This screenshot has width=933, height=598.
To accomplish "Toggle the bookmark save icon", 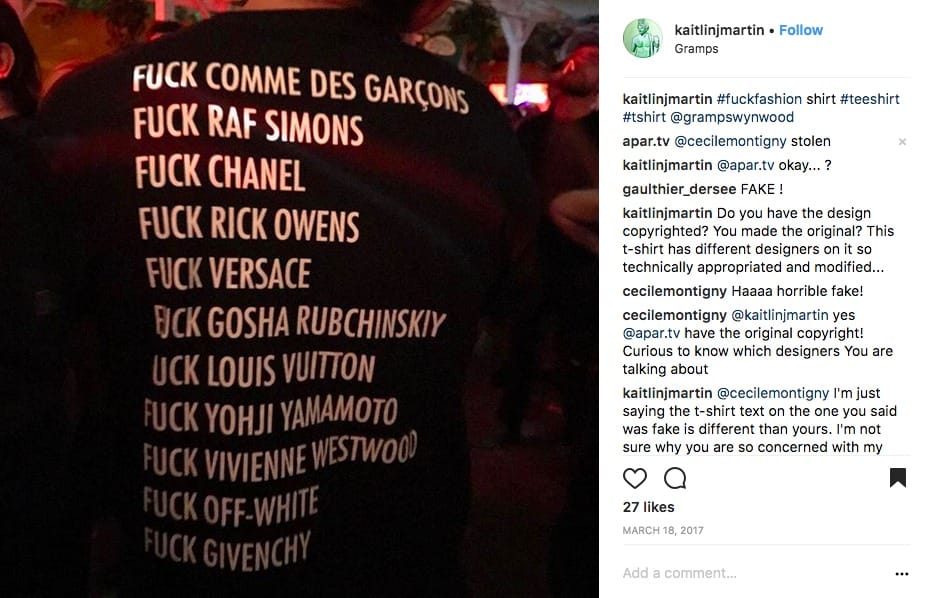I will 897,478.
